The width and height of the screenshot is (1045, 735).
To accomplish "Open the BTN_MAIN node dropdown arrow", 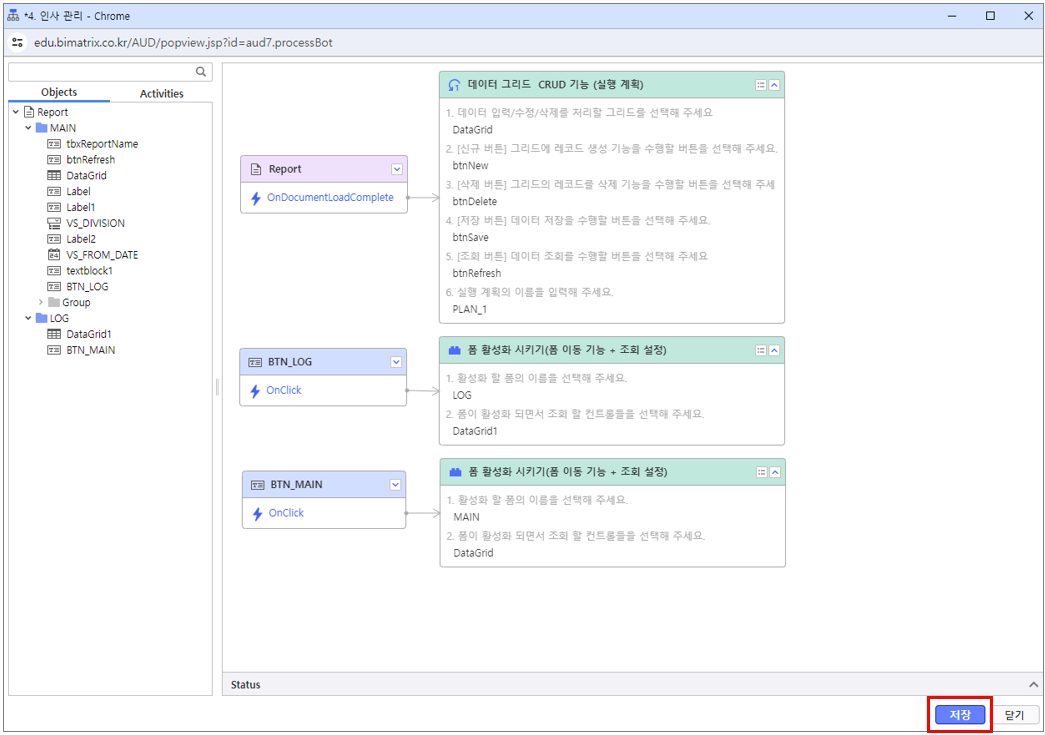I will tap(395, 485).
